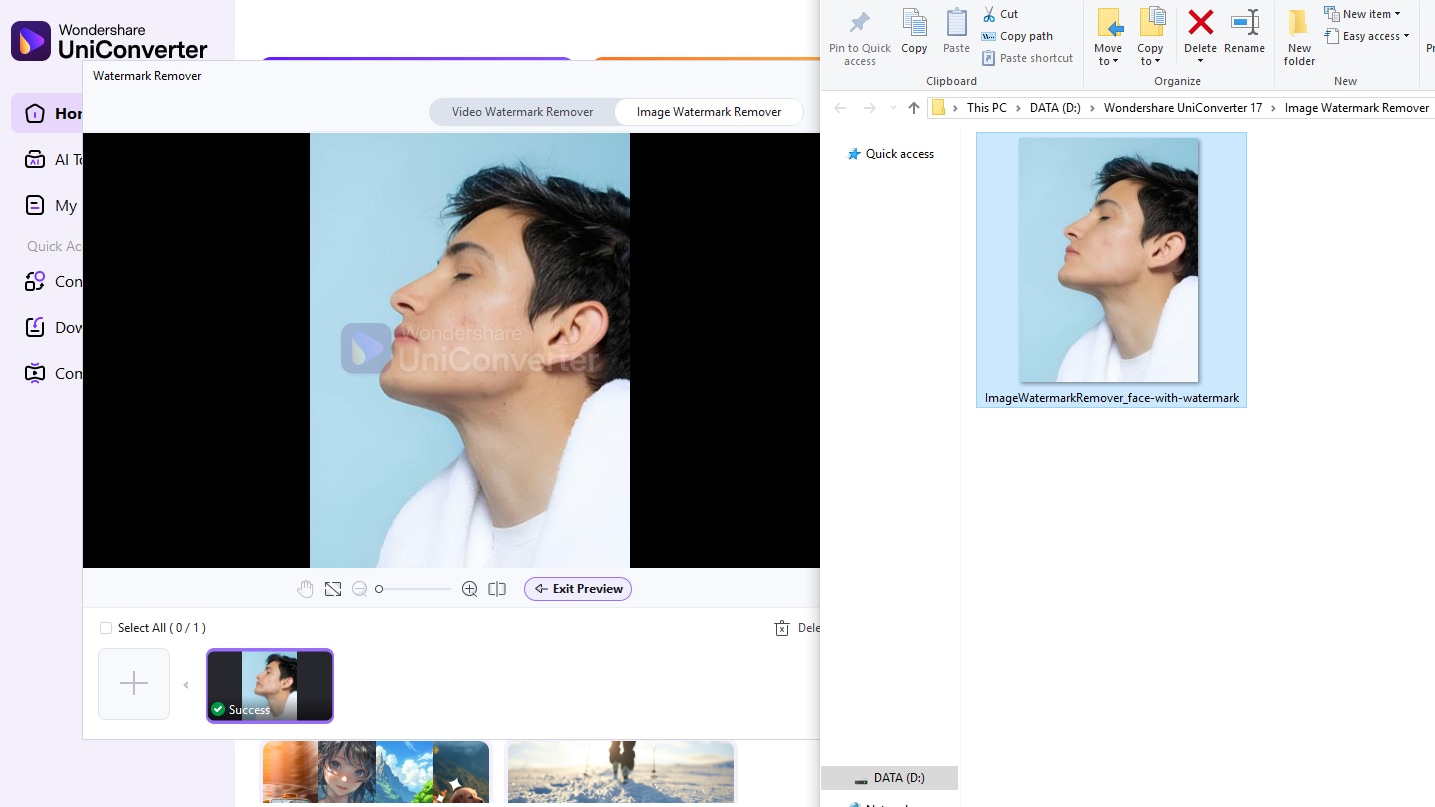Click Rename in the Explorer ribbon
The image size is (1435, 807).
(x=1245, y=32)
